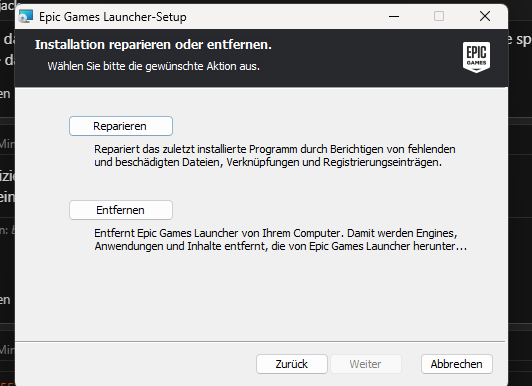532x386 pixels.
Task: Open the setup installer icon in title bar
Action: pyautogui.click(x=26, y=17)
